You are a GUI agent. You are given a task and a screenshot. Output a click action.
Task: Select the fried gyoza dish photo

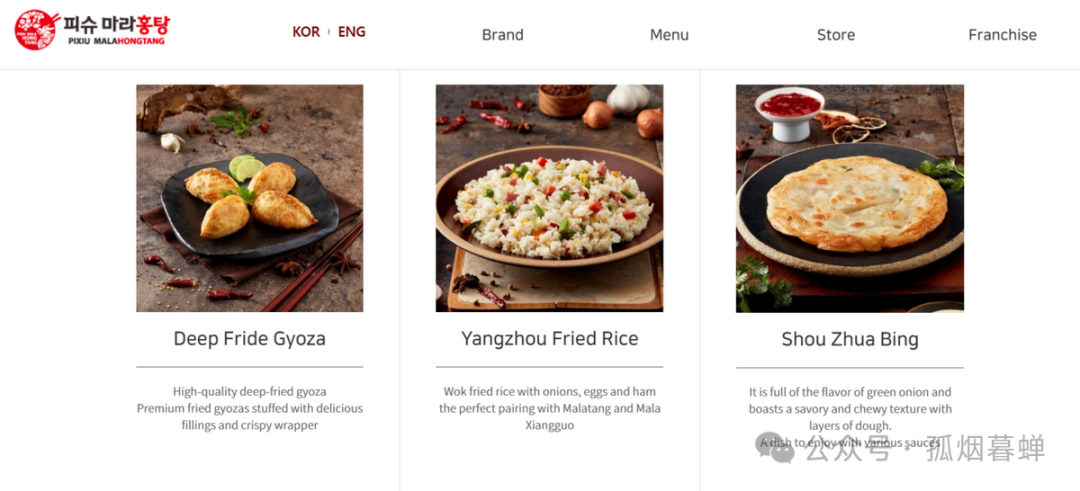pos(249,198)
